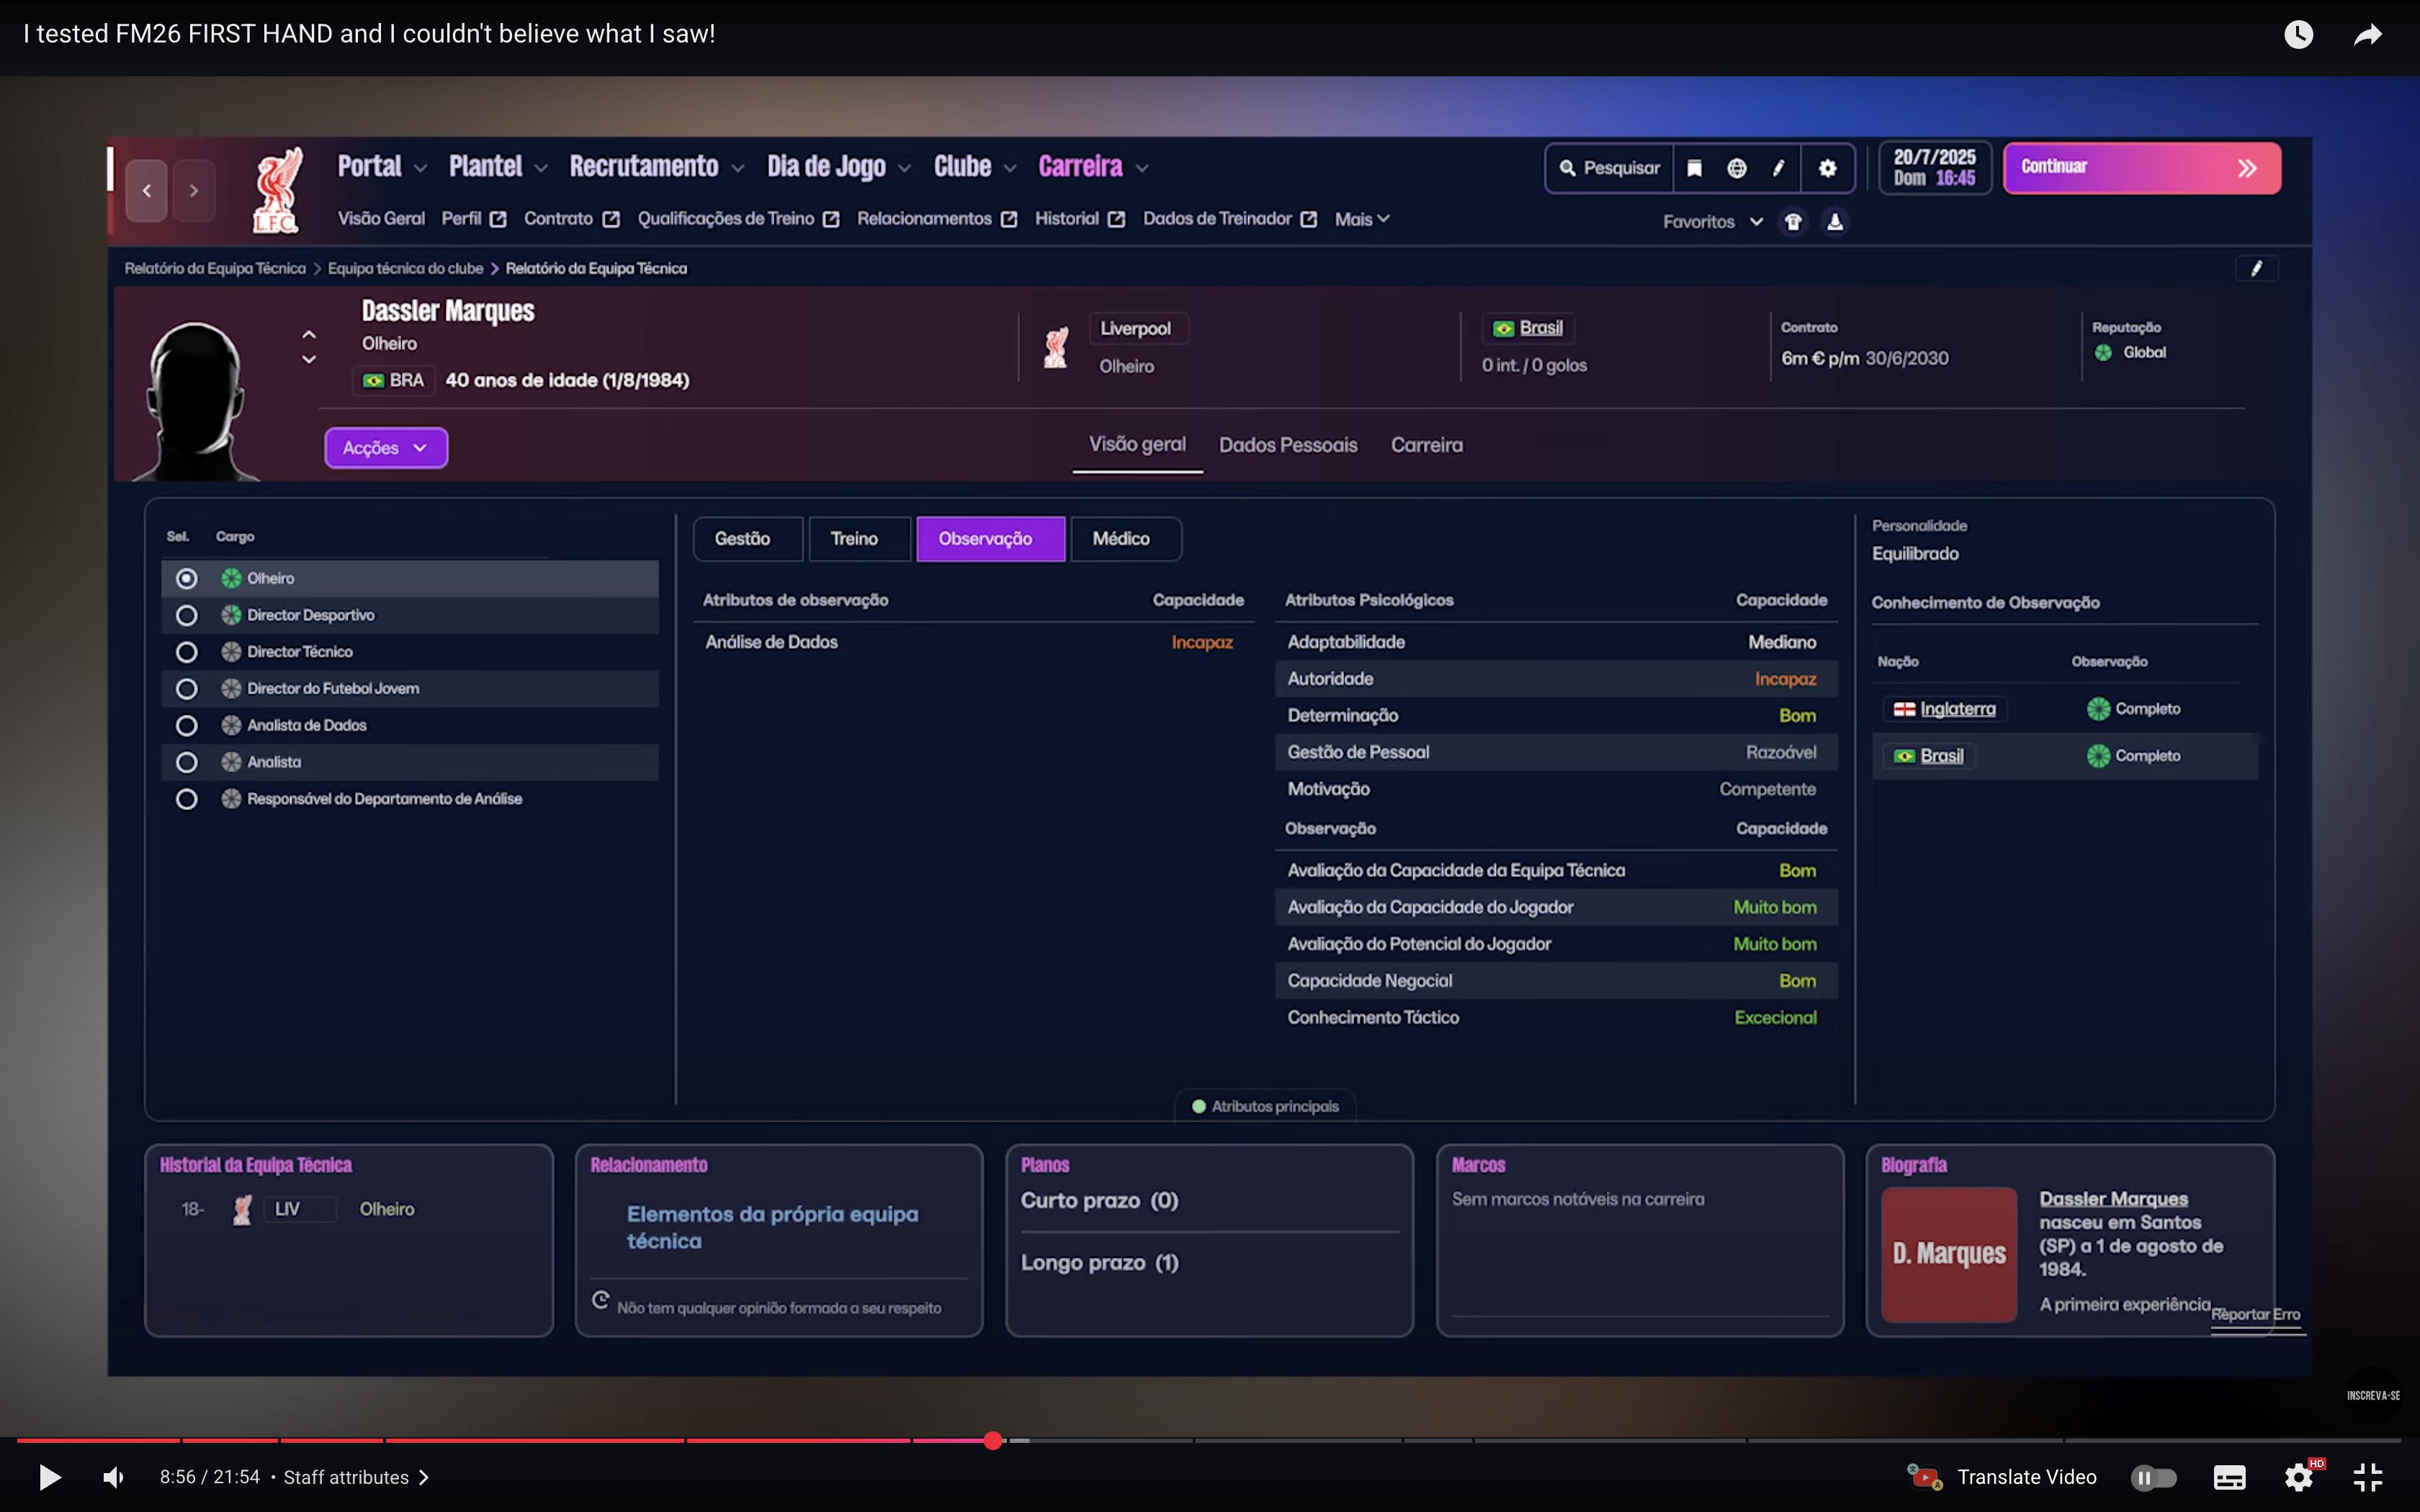Click the Watch later clock icon
The width and height of the screenshot is (2420, 1512).
(2298, 35)
